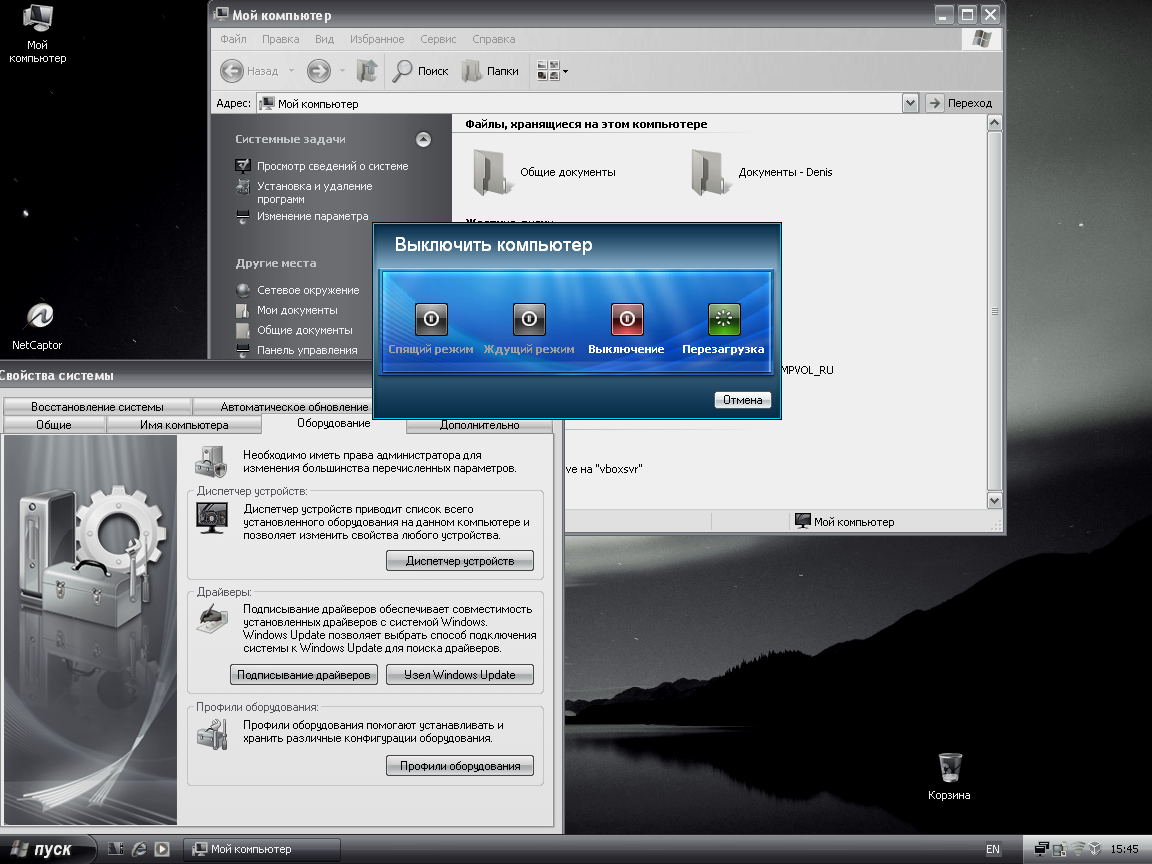The height and width of the screenshot is (864, 1152).
Task: Switch to the Дополнительно tab
Action: point(479,425)
